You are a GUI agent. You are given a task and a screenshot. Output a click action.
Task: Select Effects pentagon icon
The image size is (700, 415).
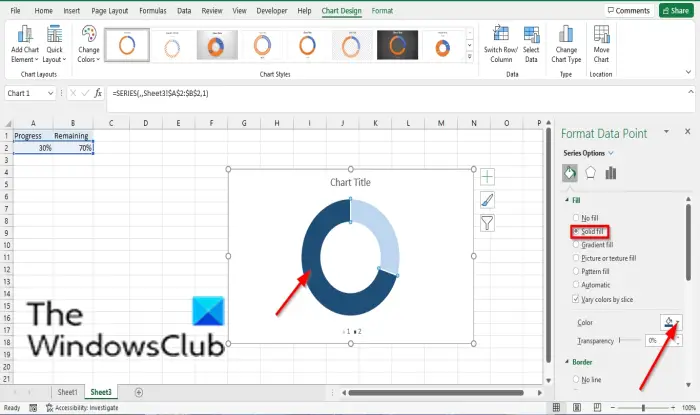coord(590,173)
